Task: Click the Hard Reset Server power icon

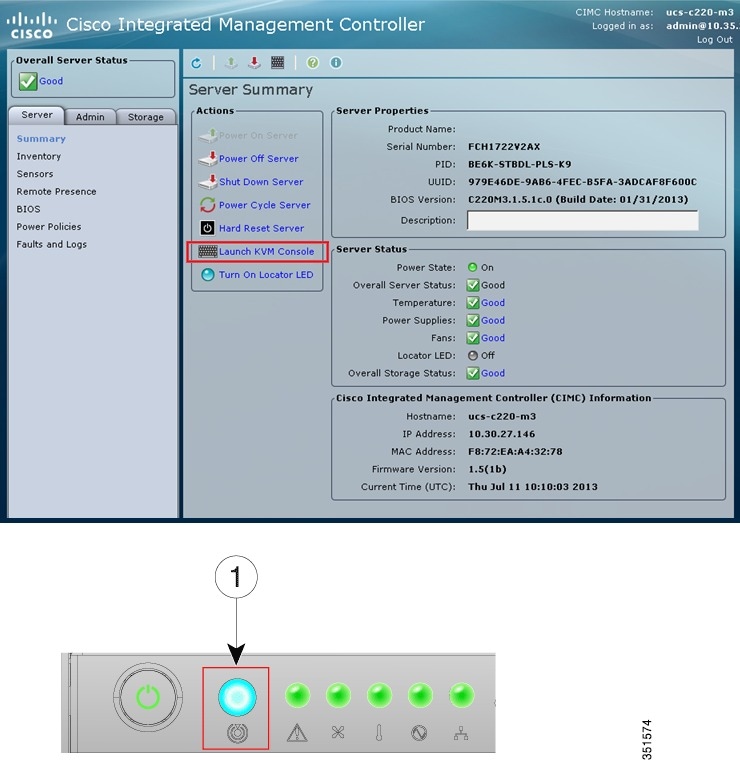Action: pyautogui.click(x=207, y=228)
